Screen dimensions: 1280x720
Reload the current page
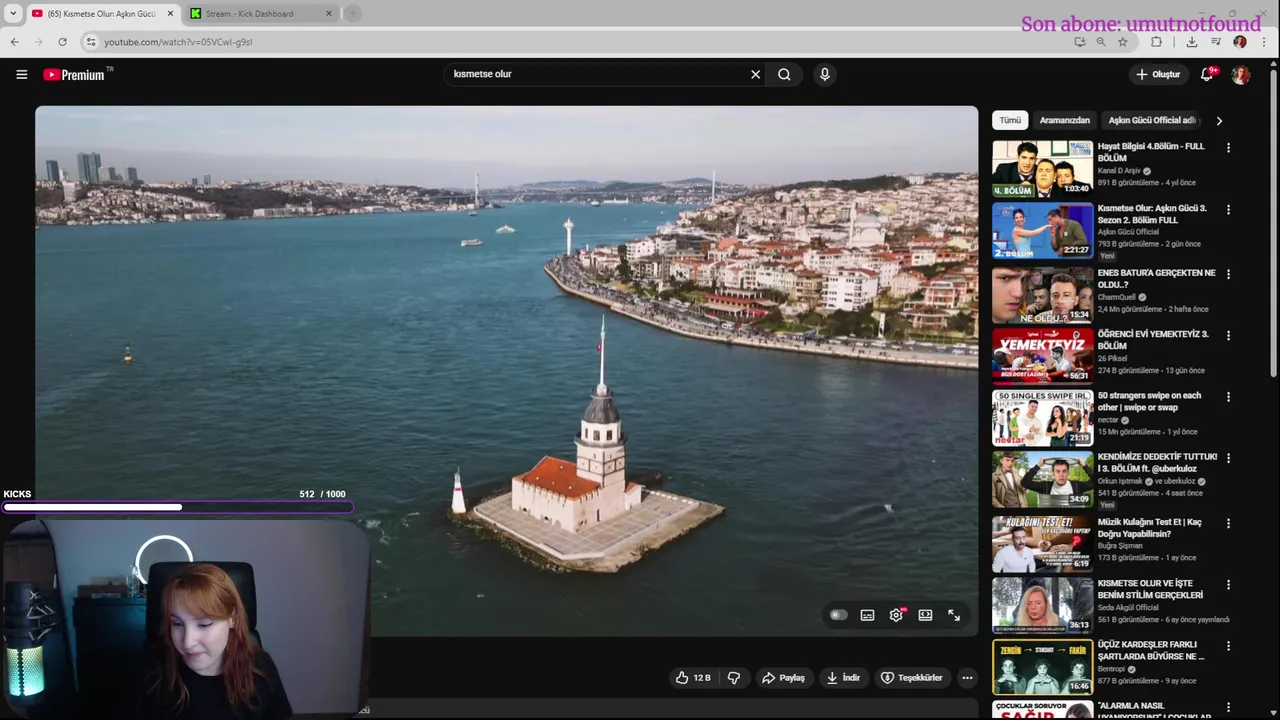click(x=62, y=42)
